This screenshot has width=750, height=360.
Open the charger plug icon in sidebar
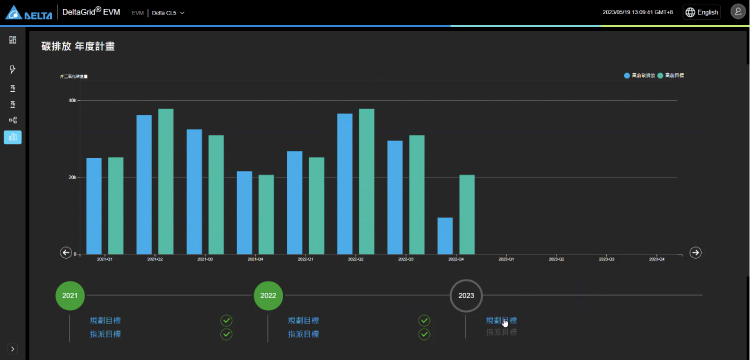click(13, 69)
